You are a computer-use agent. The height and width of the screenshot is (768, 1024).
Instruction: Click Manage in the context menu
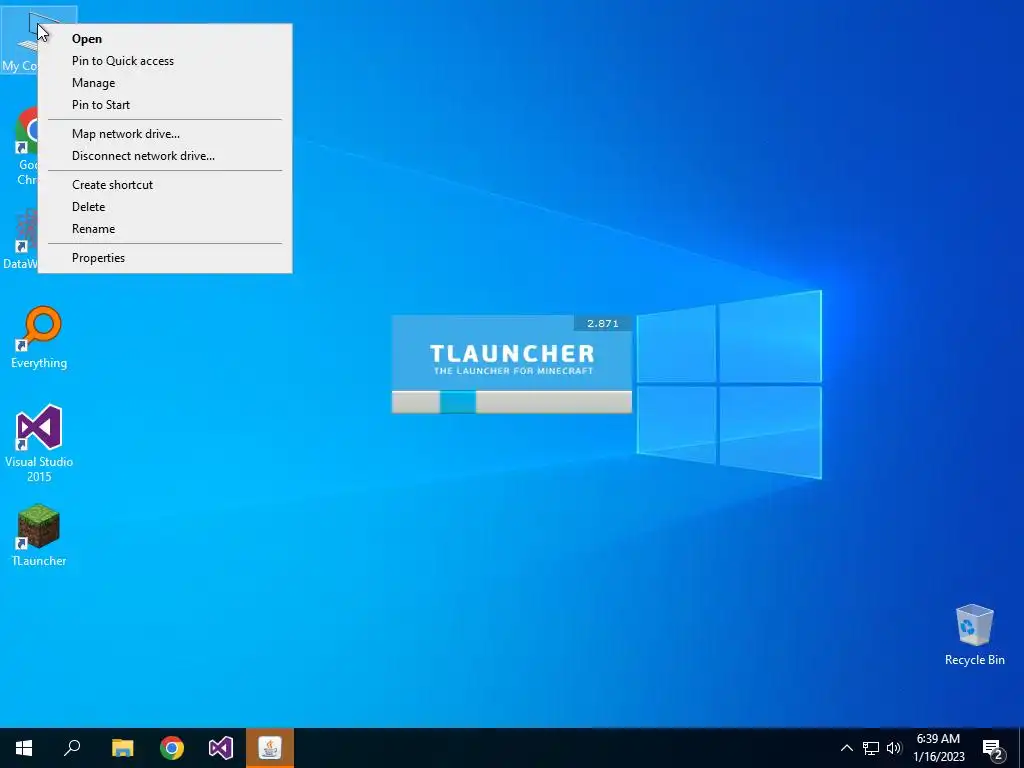[x=165, y=83]
